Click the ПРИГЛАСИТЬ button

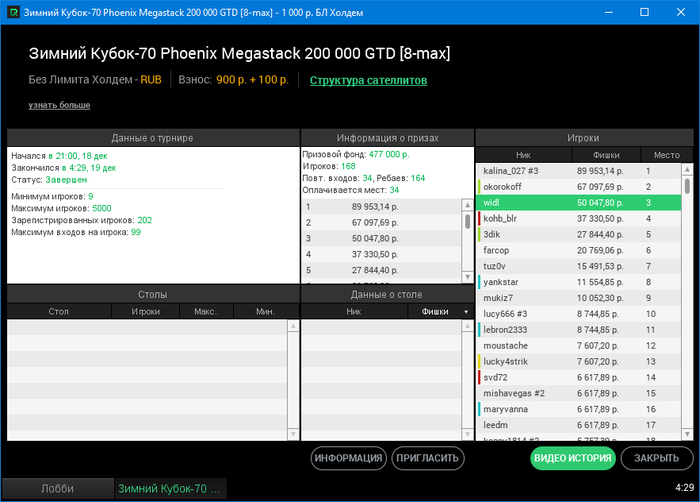tap(428, 458)
